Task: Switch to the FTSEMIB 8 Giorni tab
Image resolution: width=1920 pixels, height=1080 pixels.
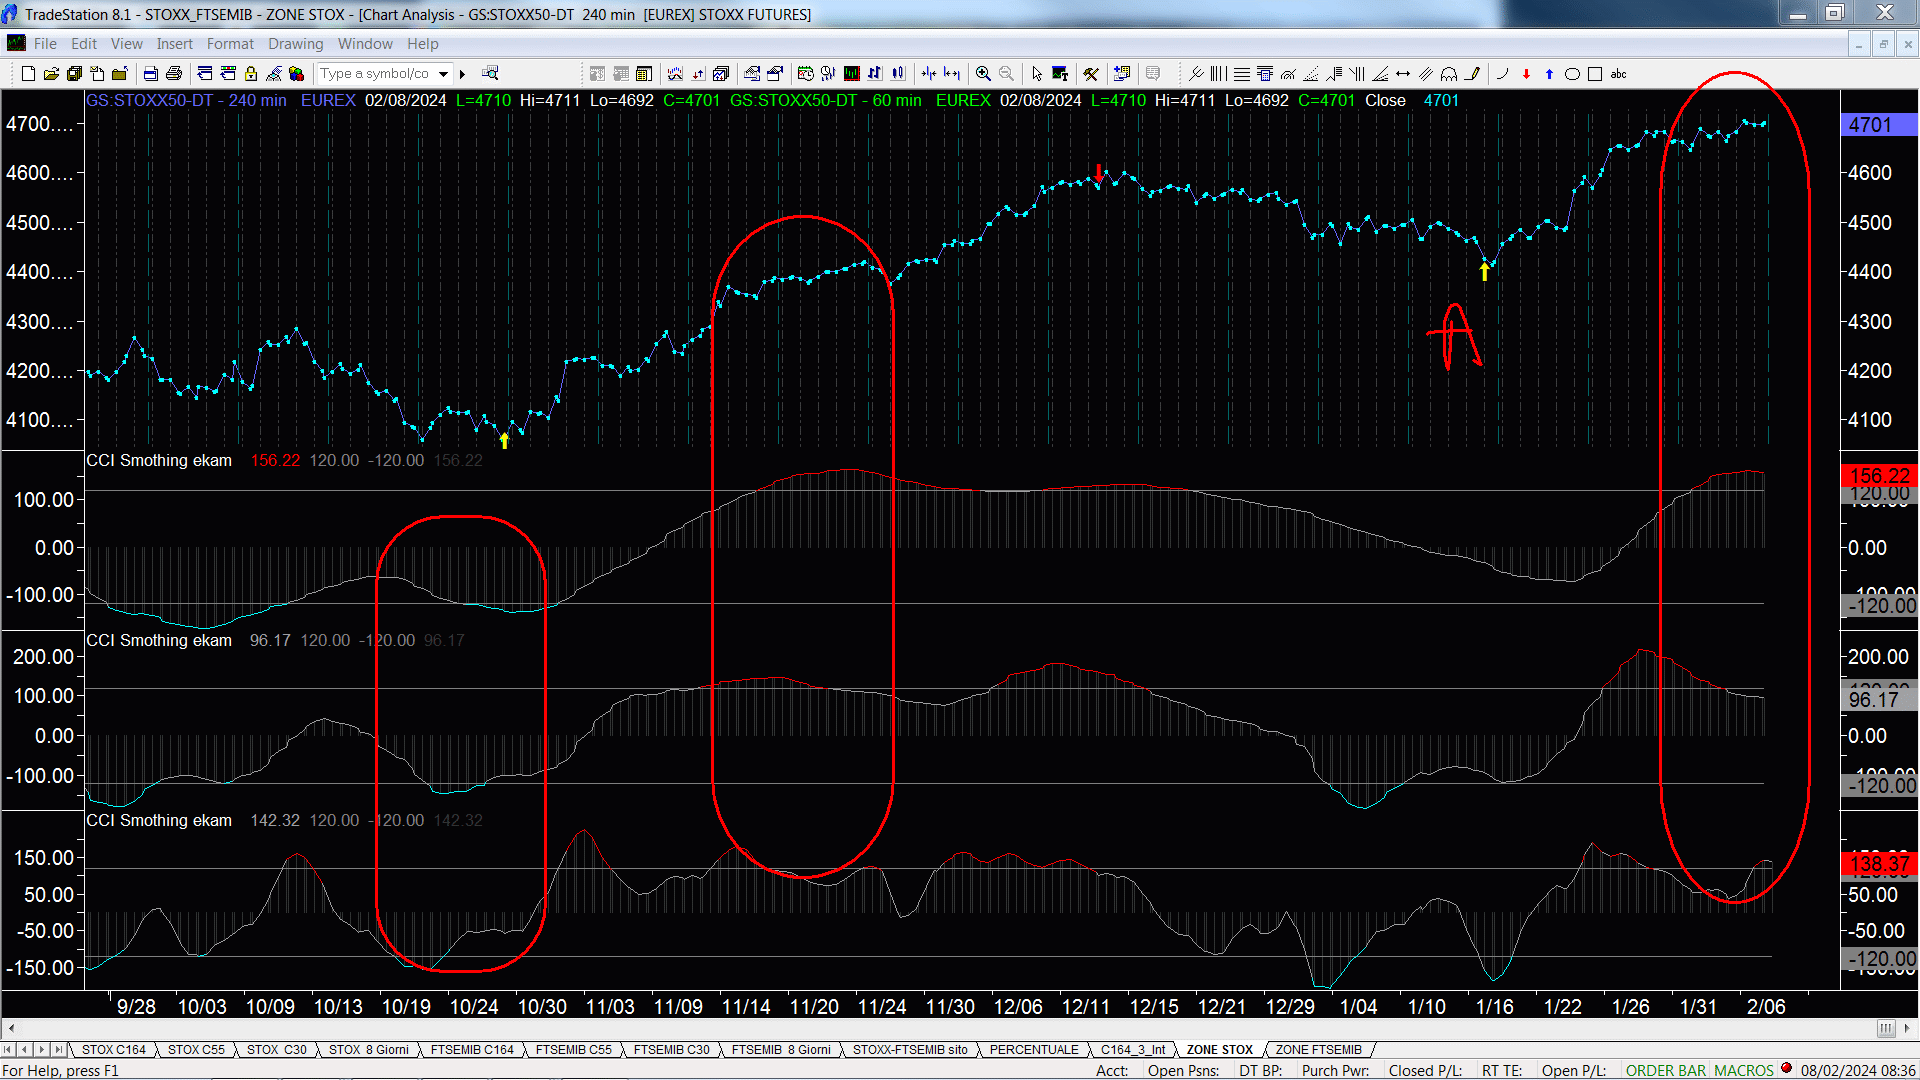Action: (781, 1049)
